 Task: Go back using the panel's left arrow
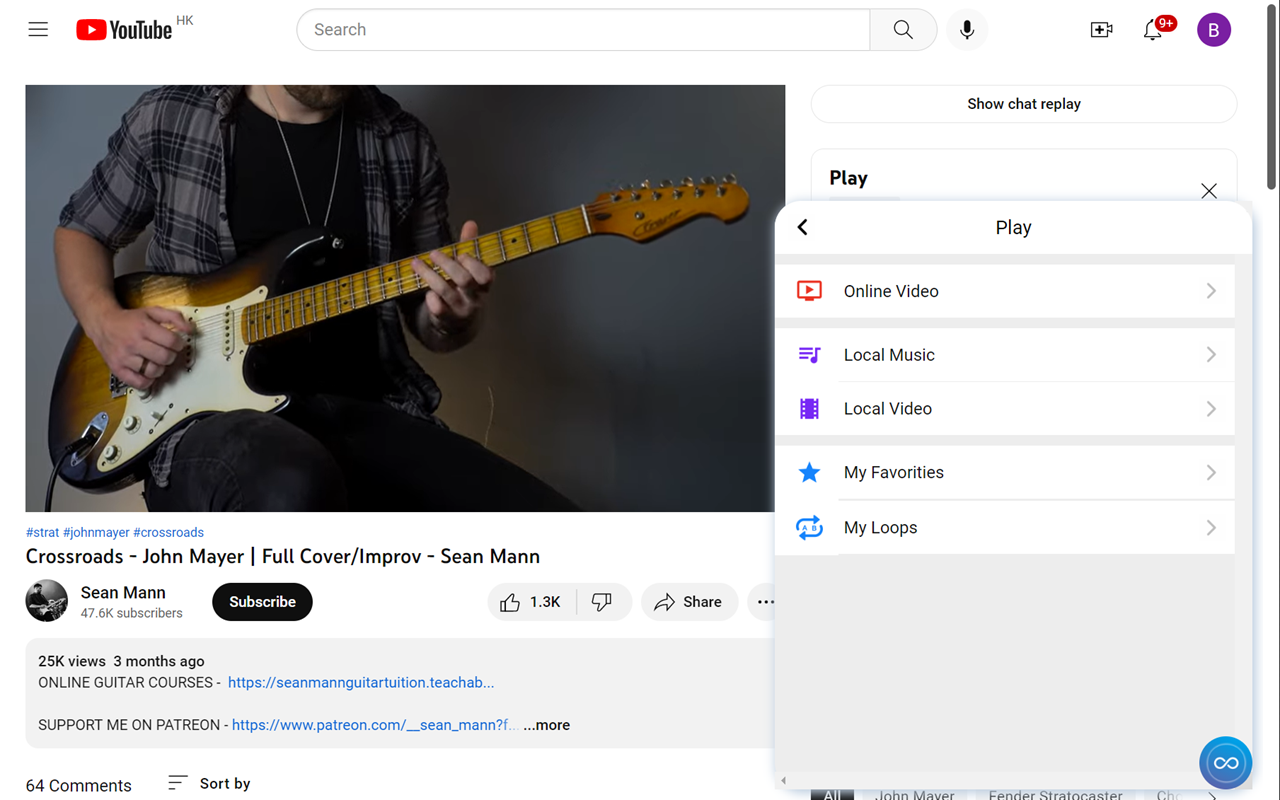(x=802, y=227)
